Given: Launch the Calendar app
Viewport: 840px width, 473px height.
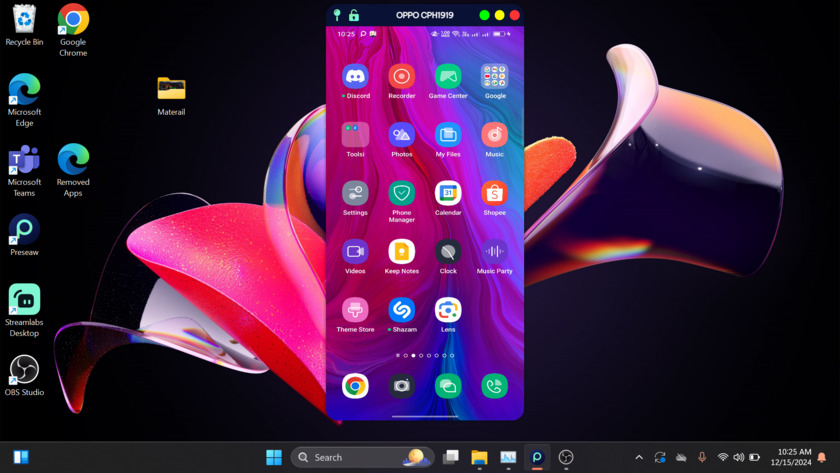Looking at the screenshot, I should 448,193.
